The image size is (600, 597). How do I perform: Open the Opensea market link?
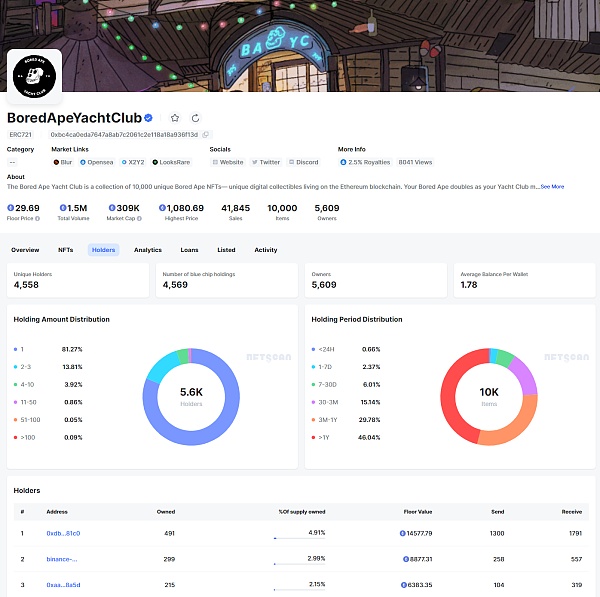tap(96, 162)
